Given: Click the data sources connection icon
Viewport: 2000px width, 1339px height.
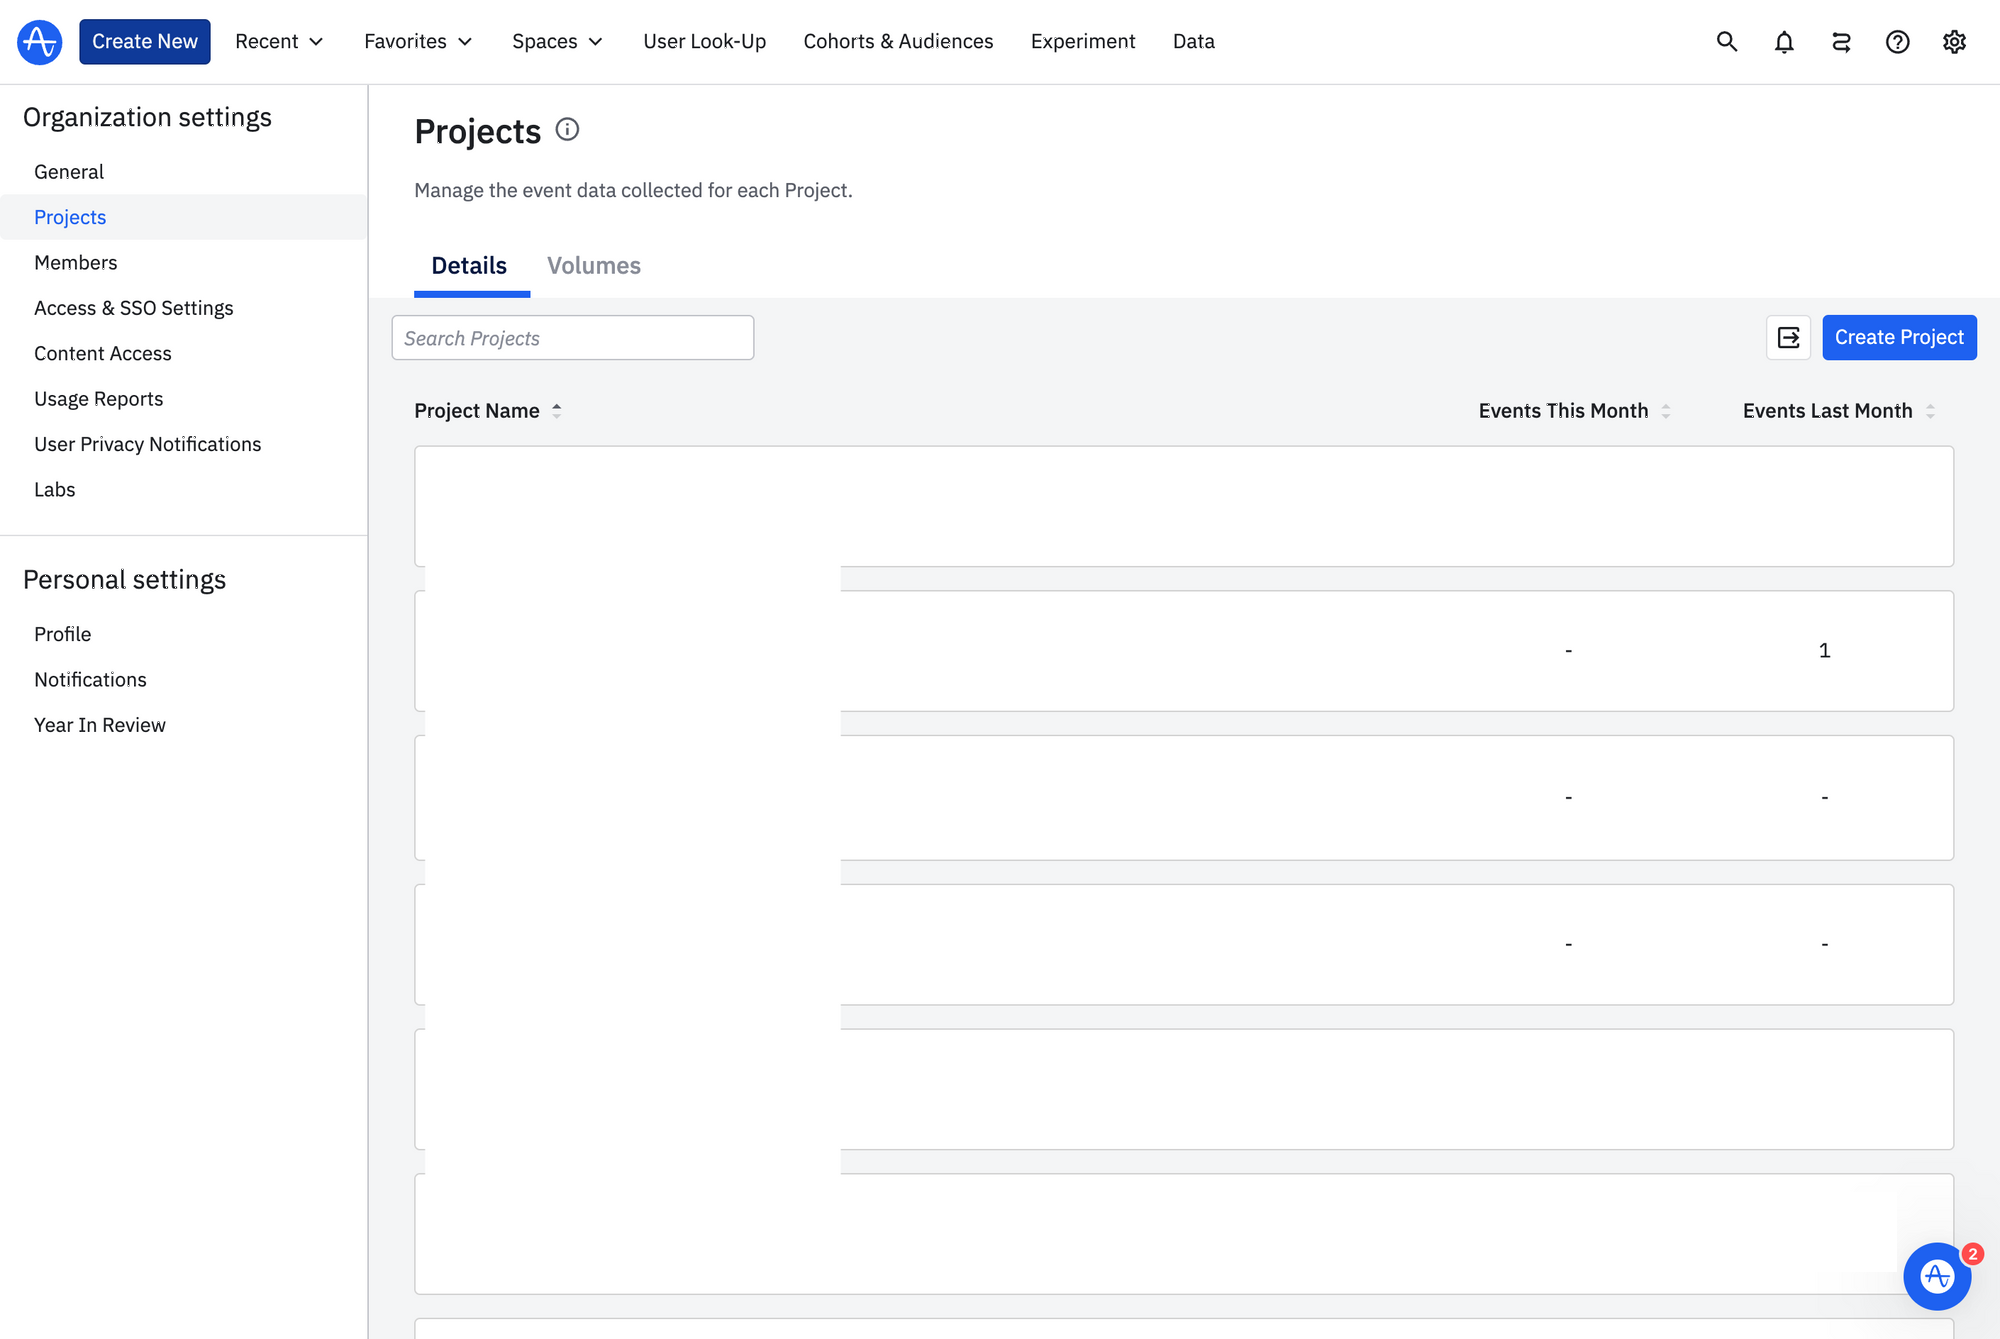Looking at the screenshot, I should [1841, 42].
